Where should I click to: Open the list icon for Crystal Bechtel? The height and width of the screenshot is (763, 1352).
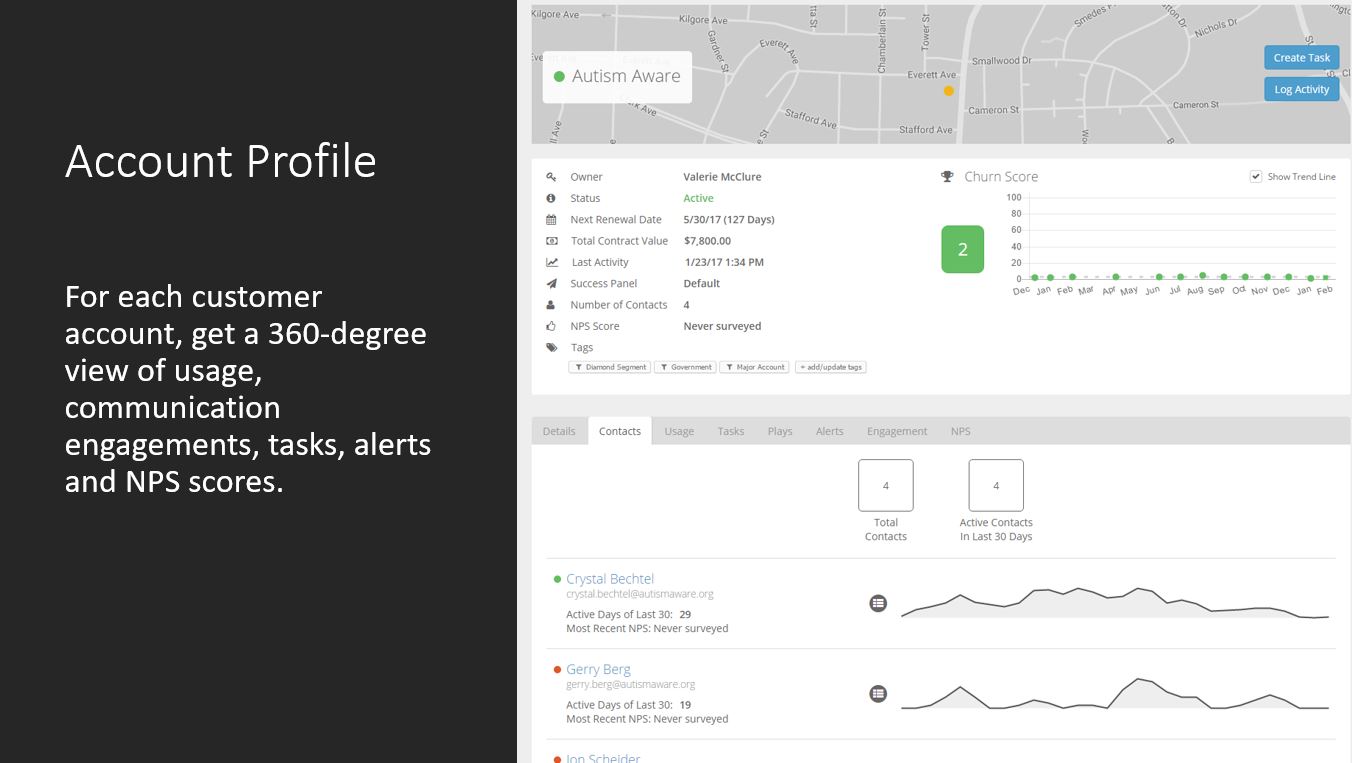(878, 603)
